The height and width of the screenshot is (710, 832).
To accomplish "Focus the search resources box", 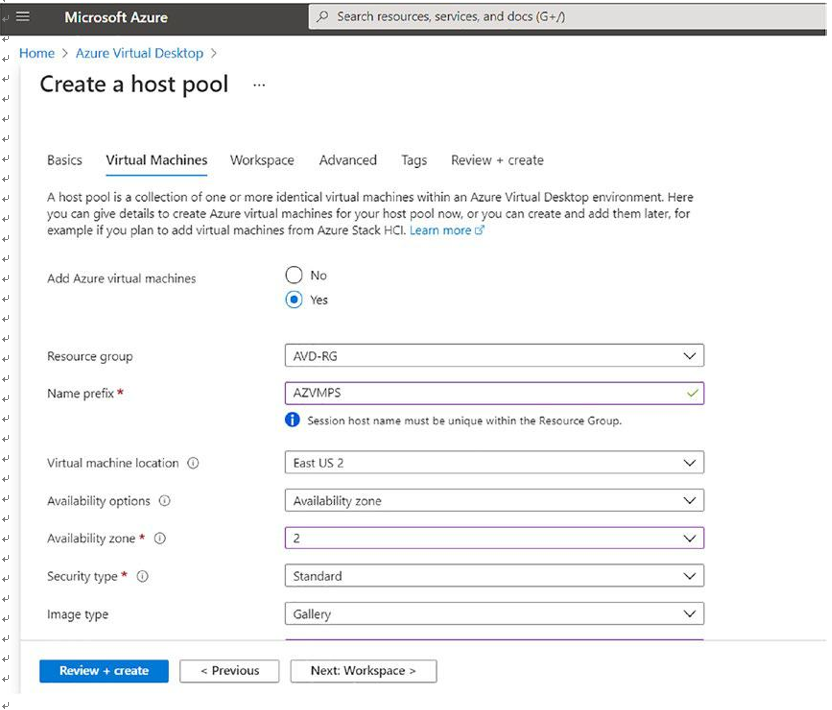I will pos(568,16).
